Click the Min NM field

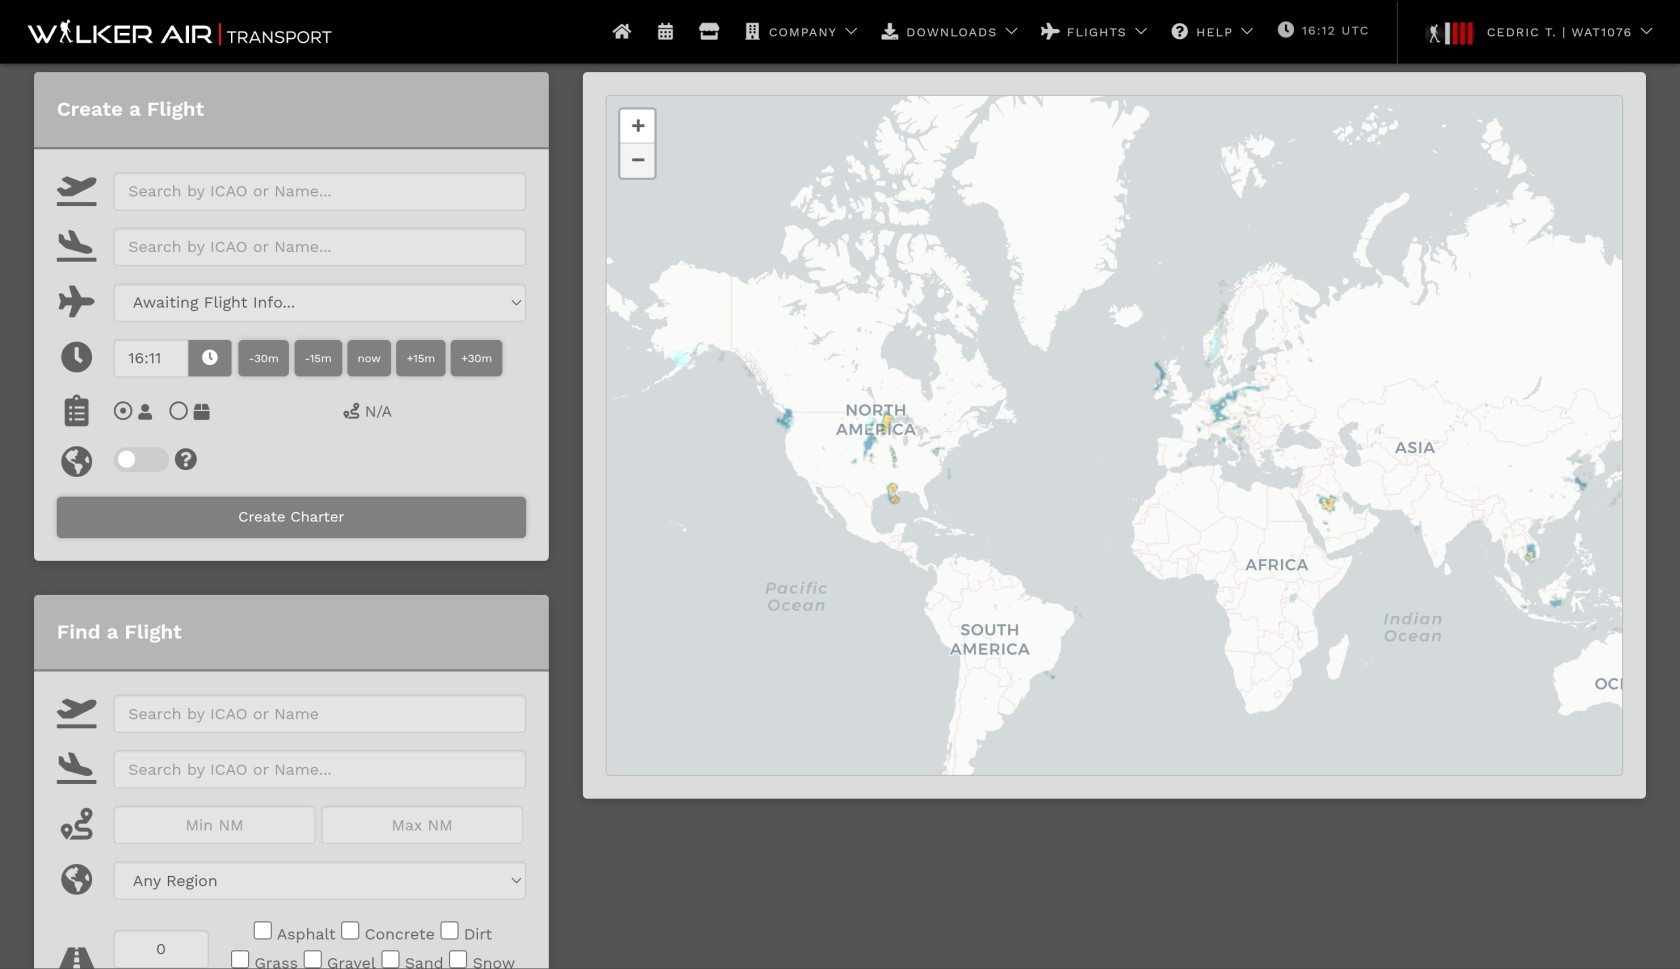click(214, 825)
